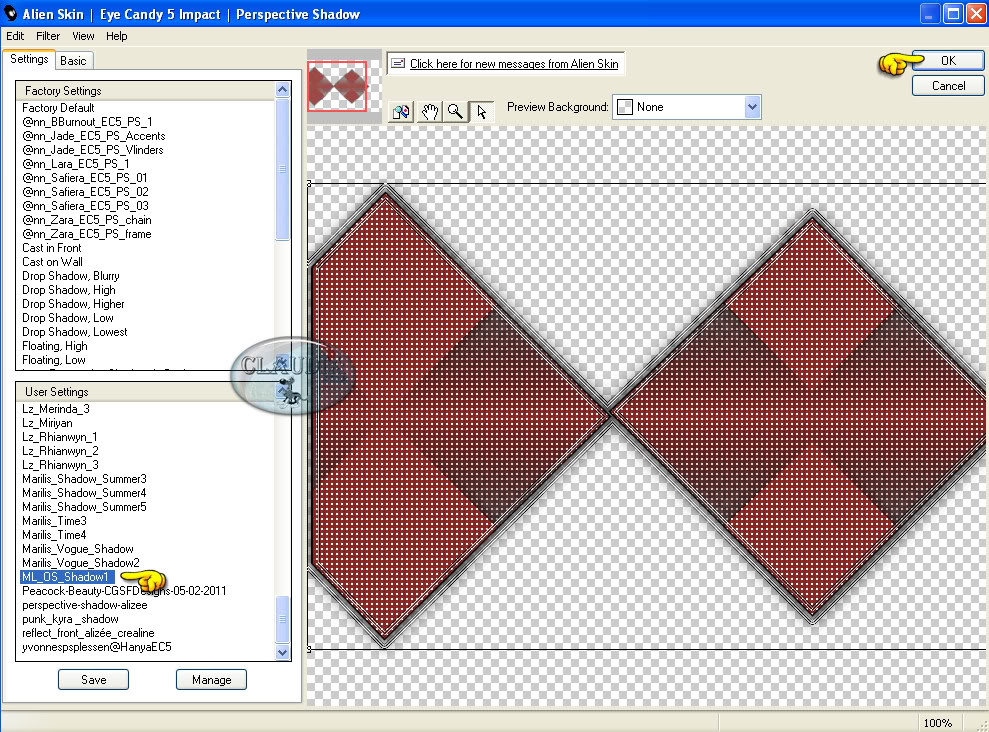Select @nn_Jade_EC5_PS_Accents preset
Image resolution: width=989 pixels, height=732 pixels.
coord(93,136)
